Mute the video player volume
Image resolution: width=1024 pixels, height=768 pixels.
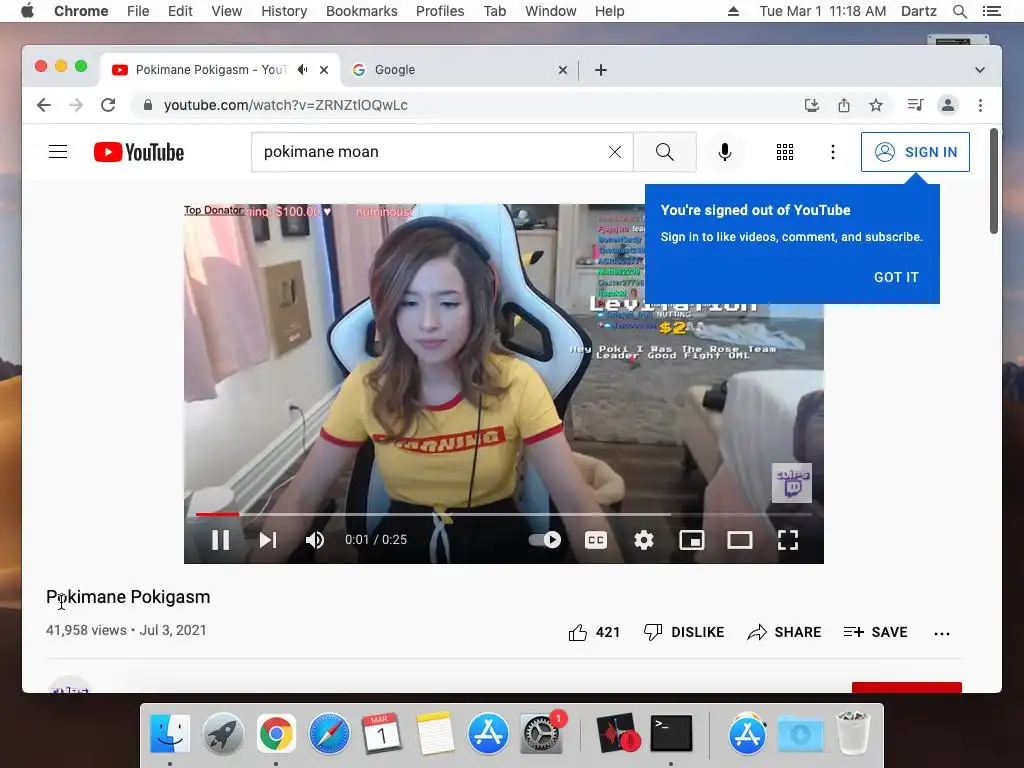tap(315, 540)
